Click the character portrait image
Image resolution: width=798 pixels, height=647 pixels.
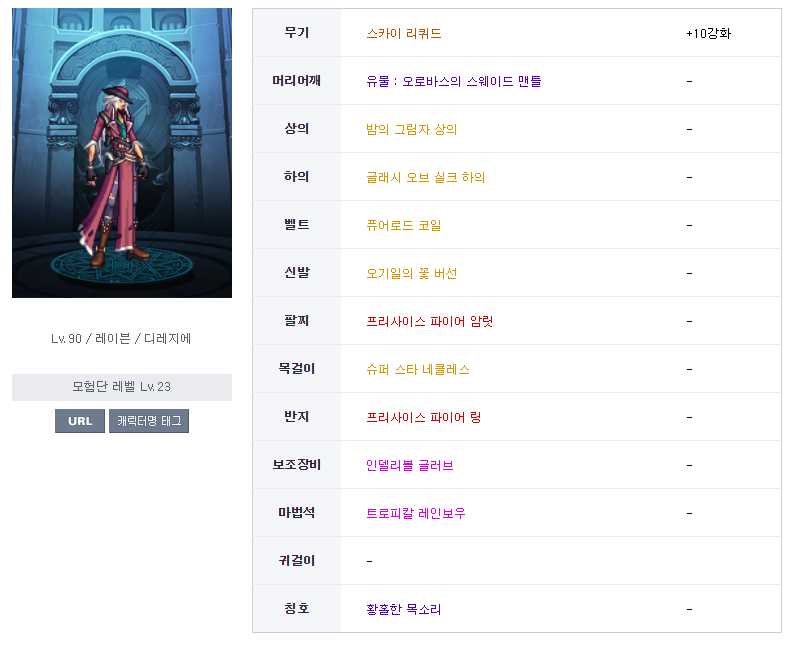pos(122,153)
